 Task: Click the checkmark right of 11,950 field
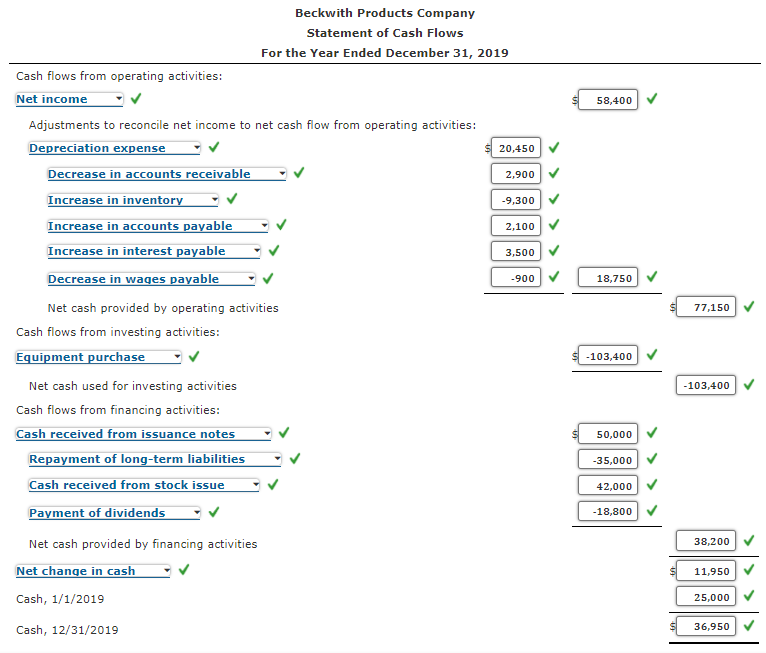click(x=749, y=570)
